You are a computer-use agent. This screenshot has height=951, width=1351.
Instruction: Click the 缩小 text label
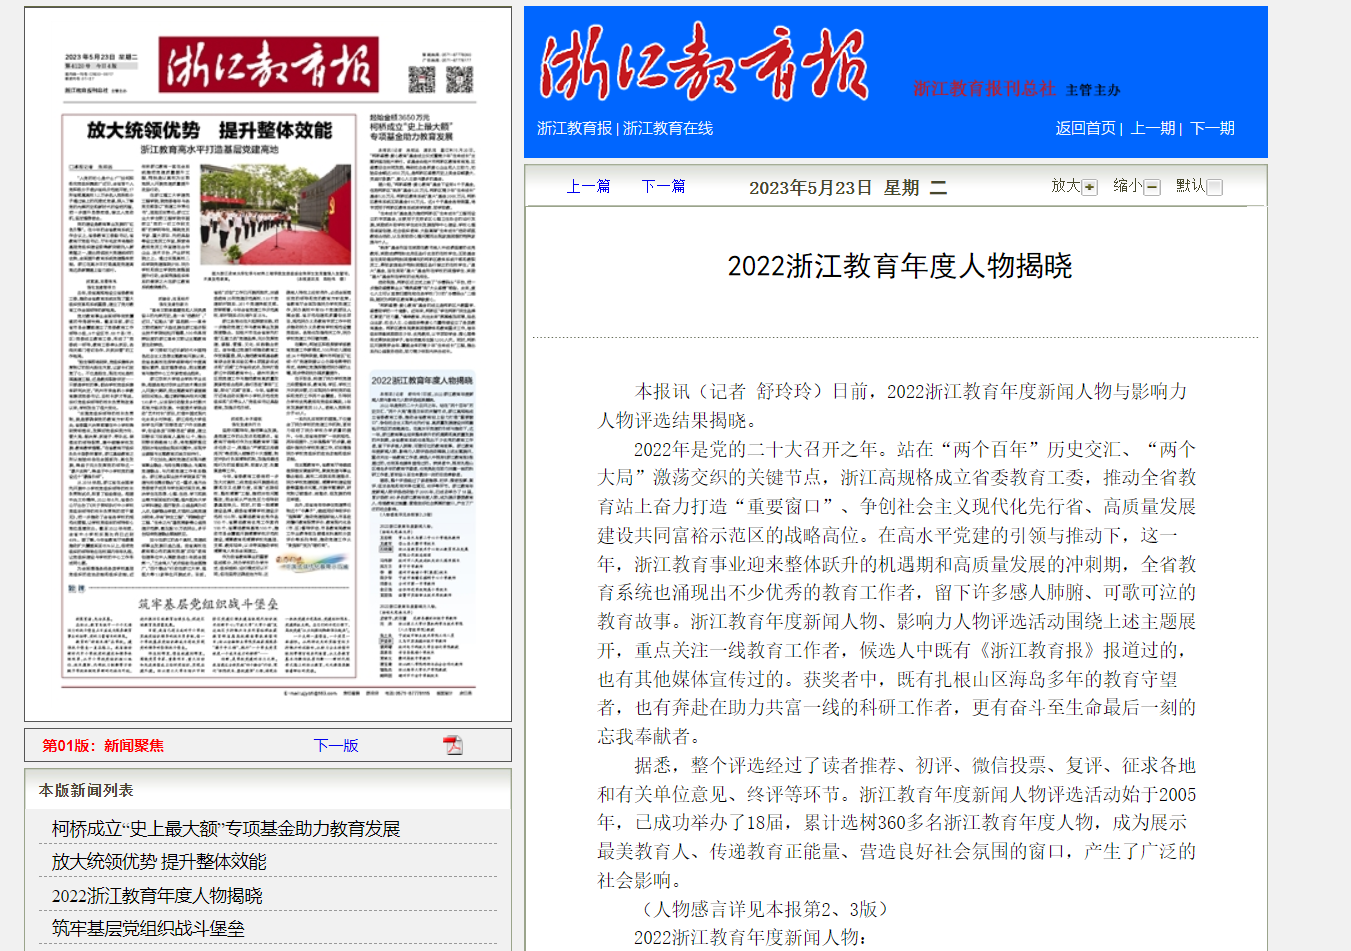click(1127, 185)
